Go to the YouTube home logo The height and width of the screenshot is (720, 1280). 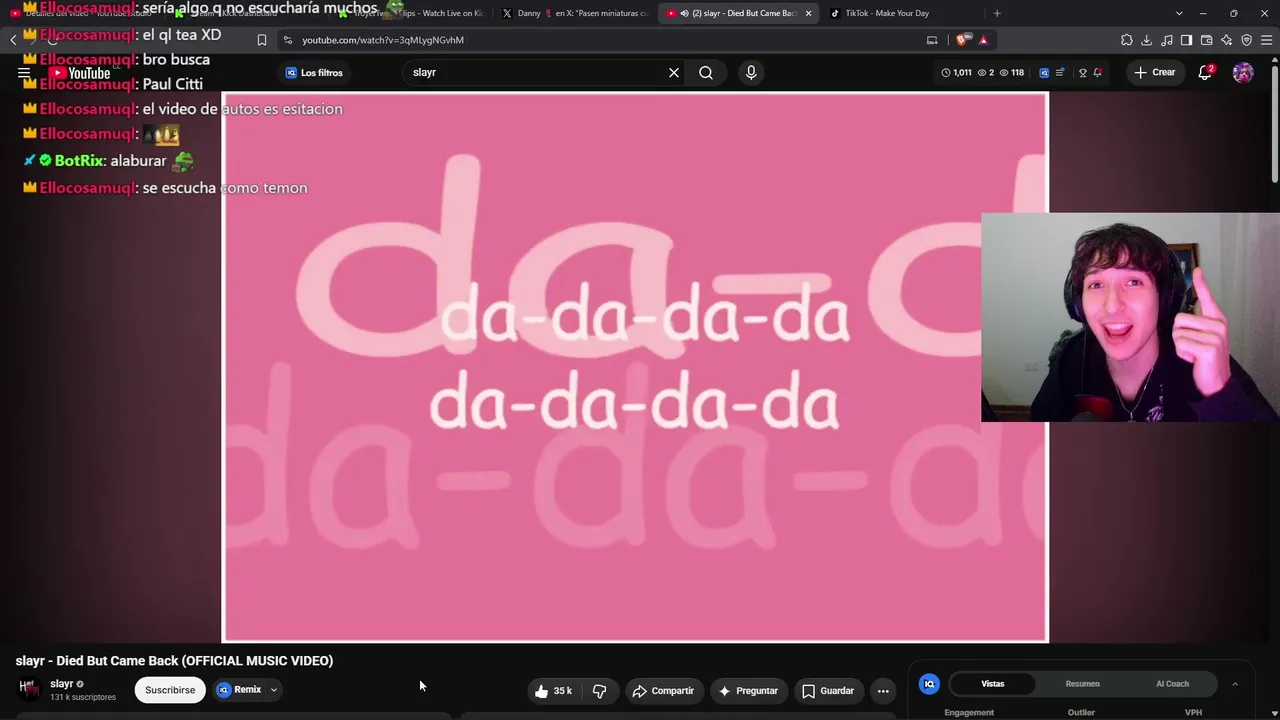[81, 73]
